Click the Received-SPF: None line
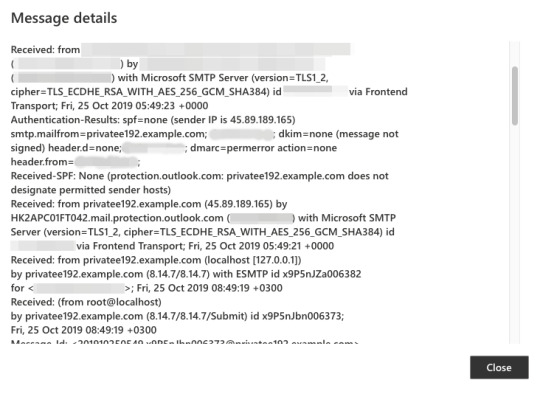This screenshot has width=540, height=394. point(200,176)
